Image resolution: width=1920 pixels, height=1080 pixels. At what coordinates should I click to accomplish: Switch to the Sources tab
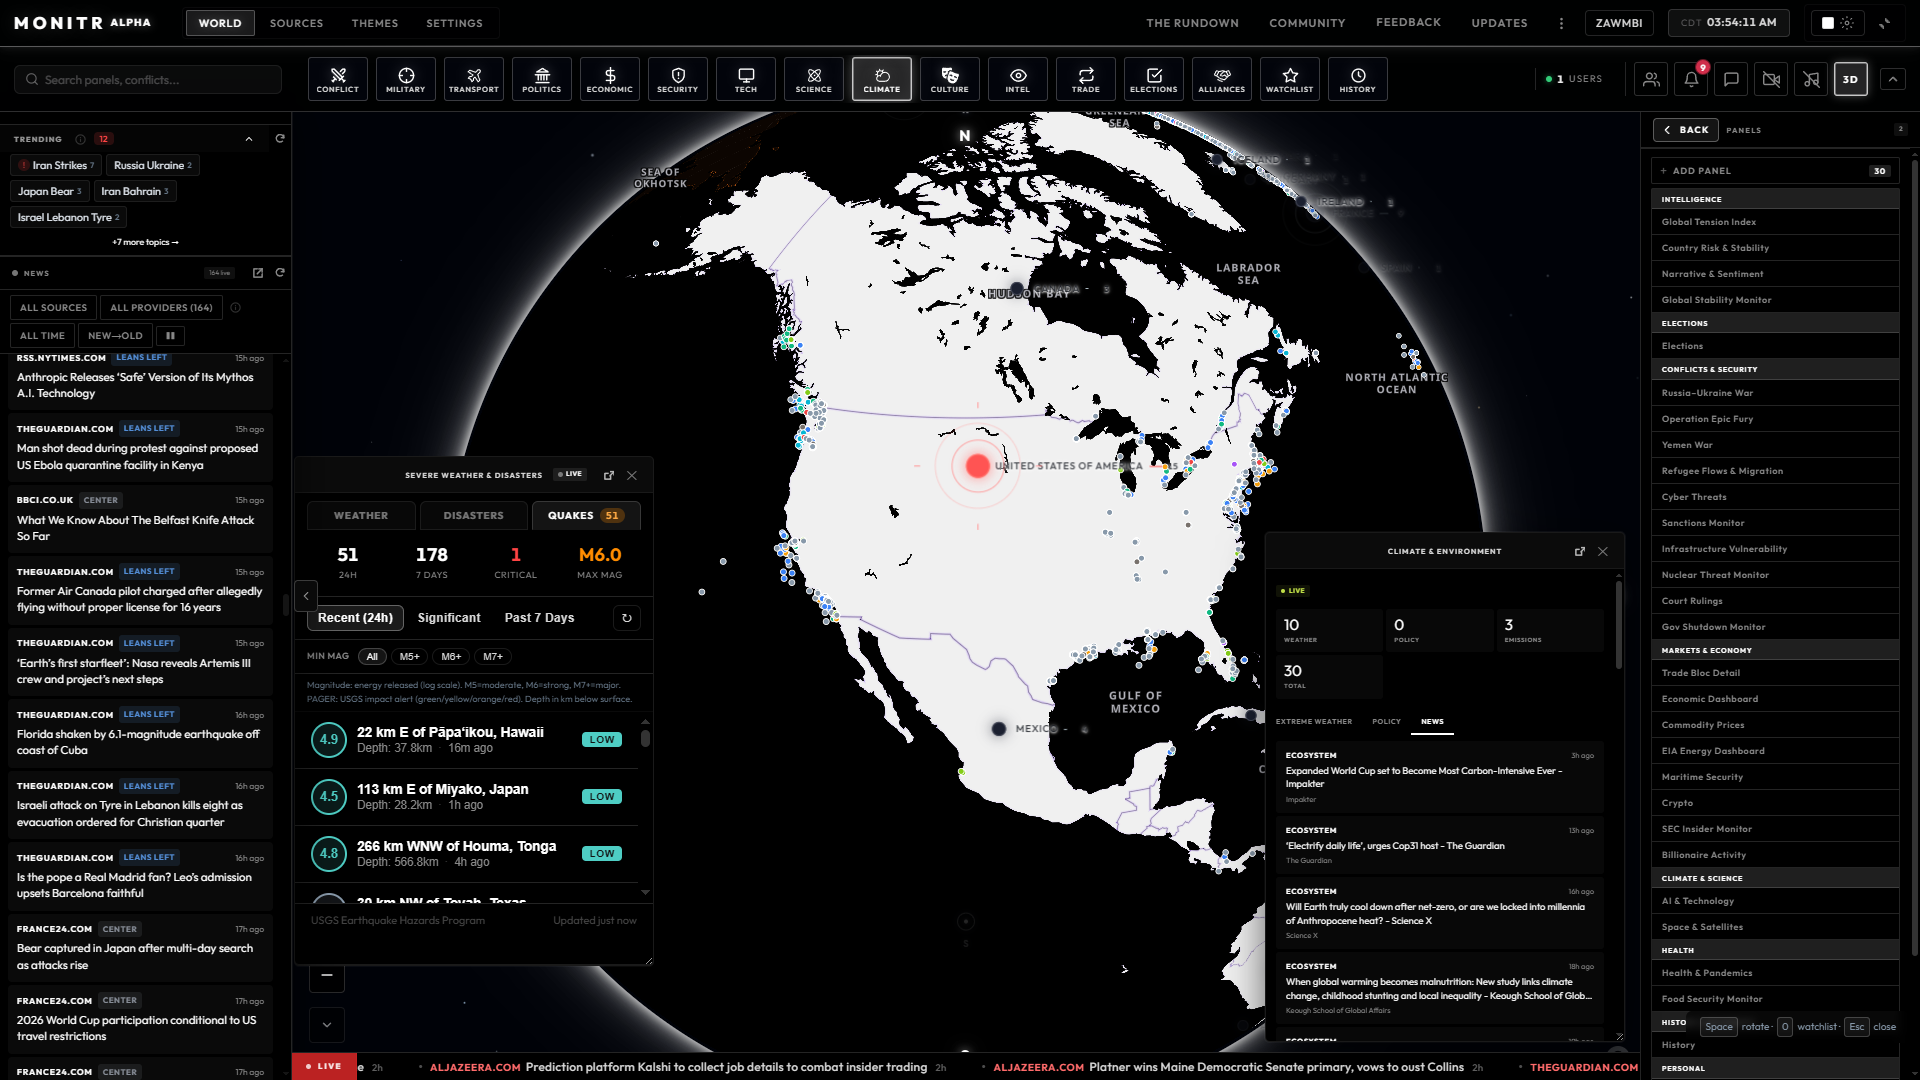click(x=297, y=23)
